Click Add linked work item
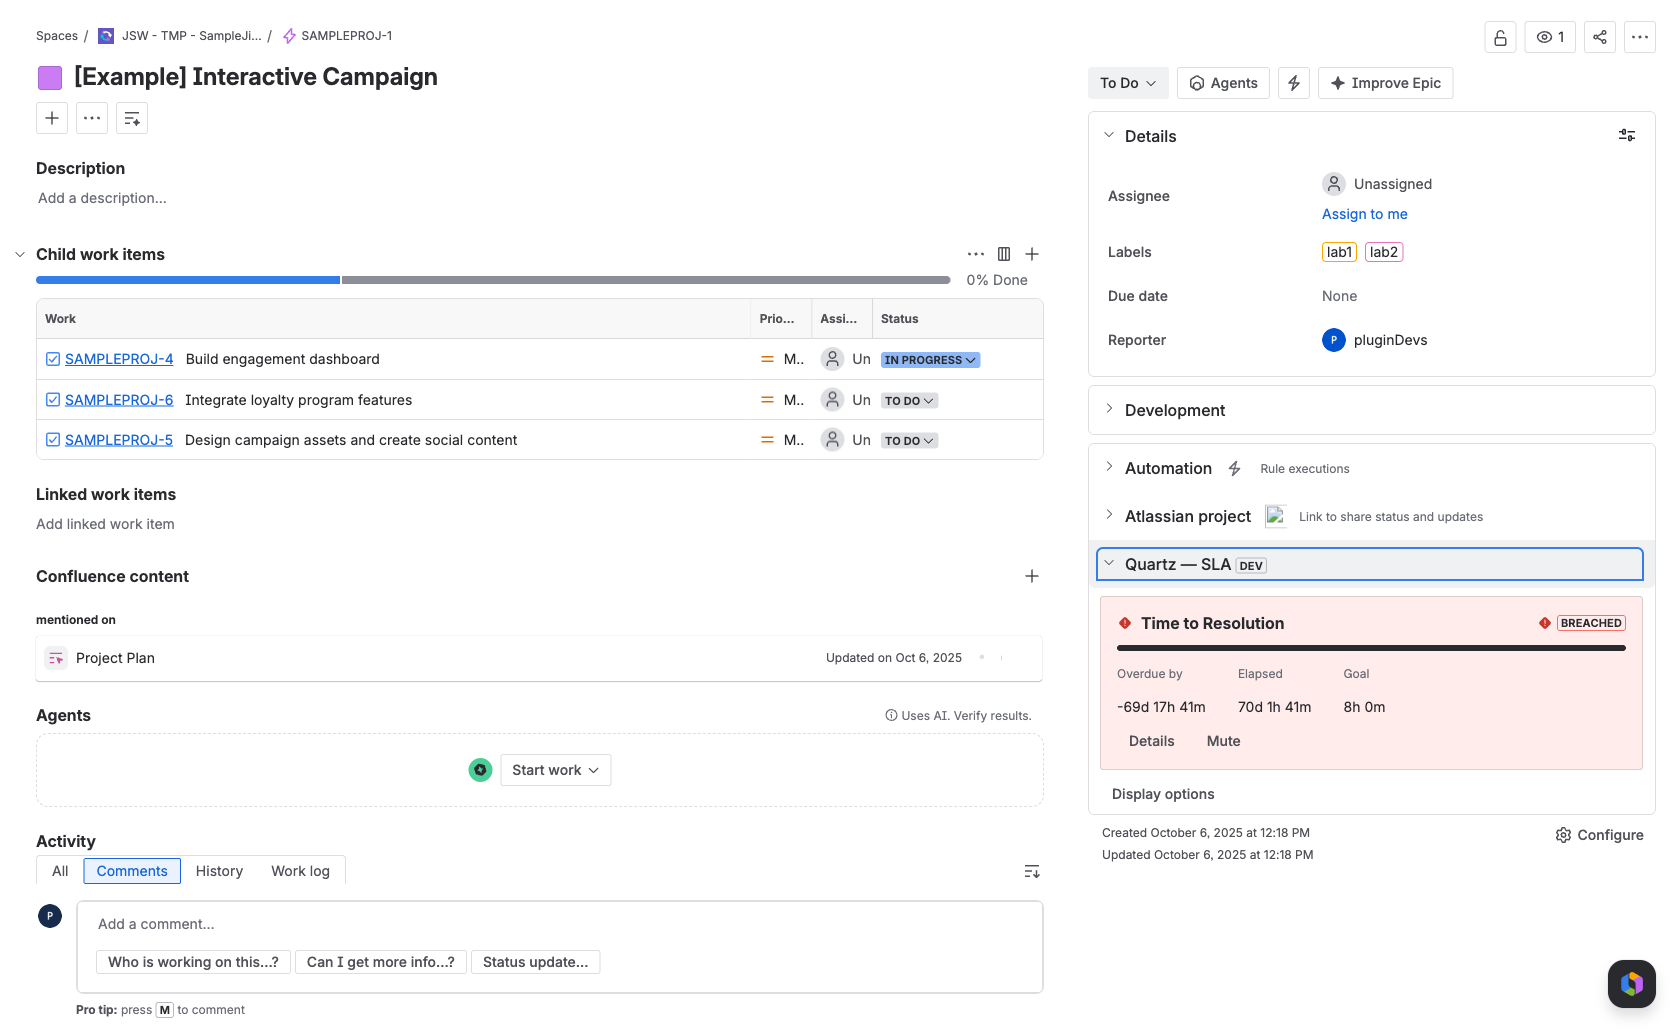Screen dimensions: 1680x1032 [105, 524]
